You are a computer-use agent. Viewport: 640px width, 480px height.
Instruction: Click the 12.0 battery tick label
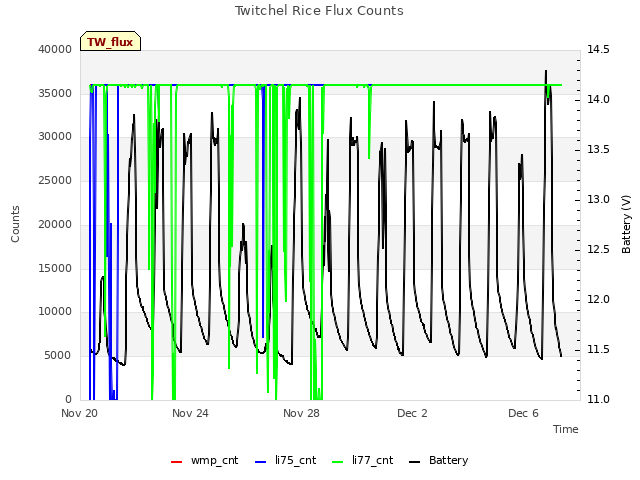tap(598, 300)
